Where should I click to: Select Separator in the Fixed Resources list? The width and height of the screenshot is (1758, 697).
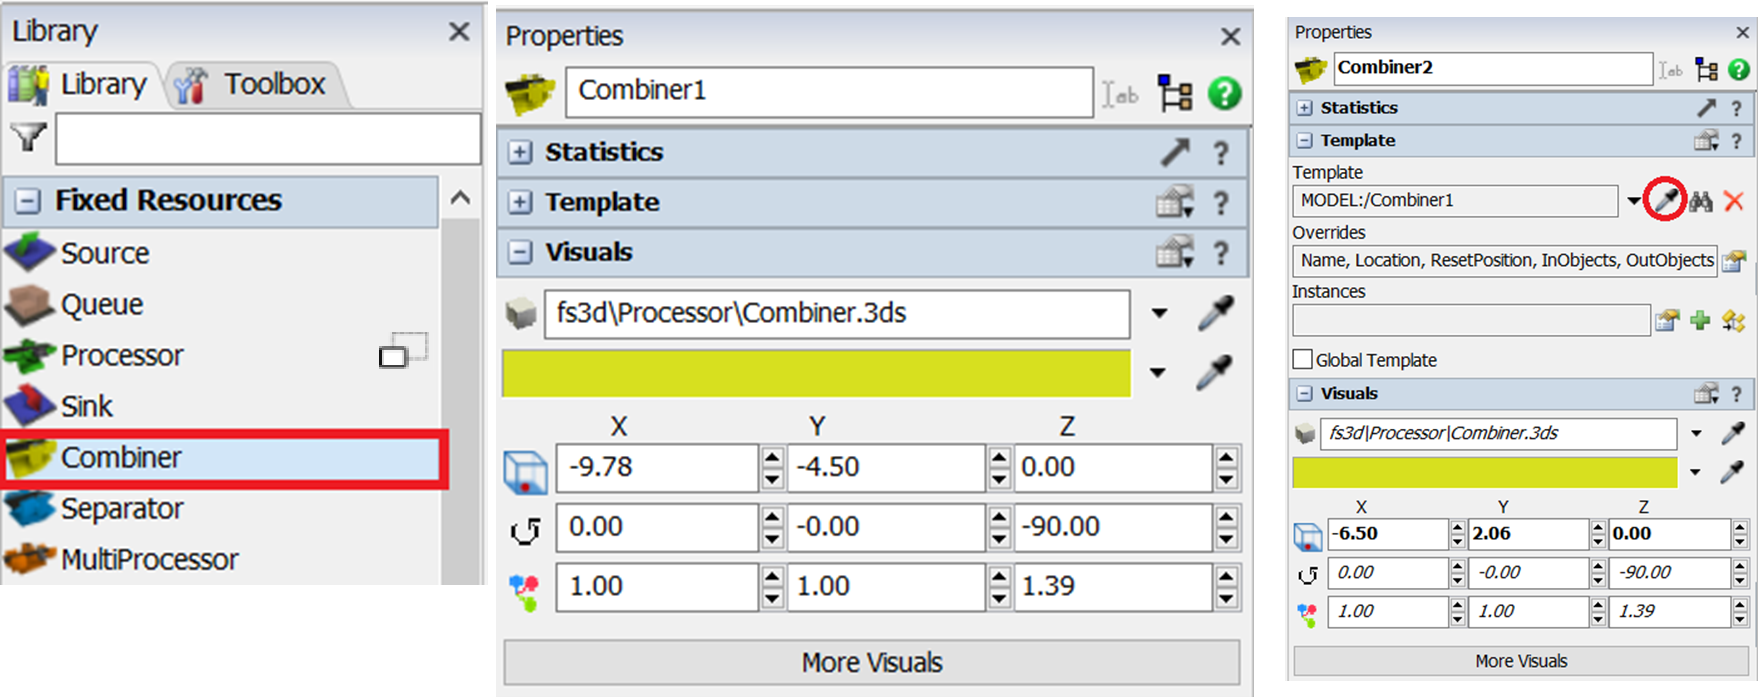click(x=122, y=509)
